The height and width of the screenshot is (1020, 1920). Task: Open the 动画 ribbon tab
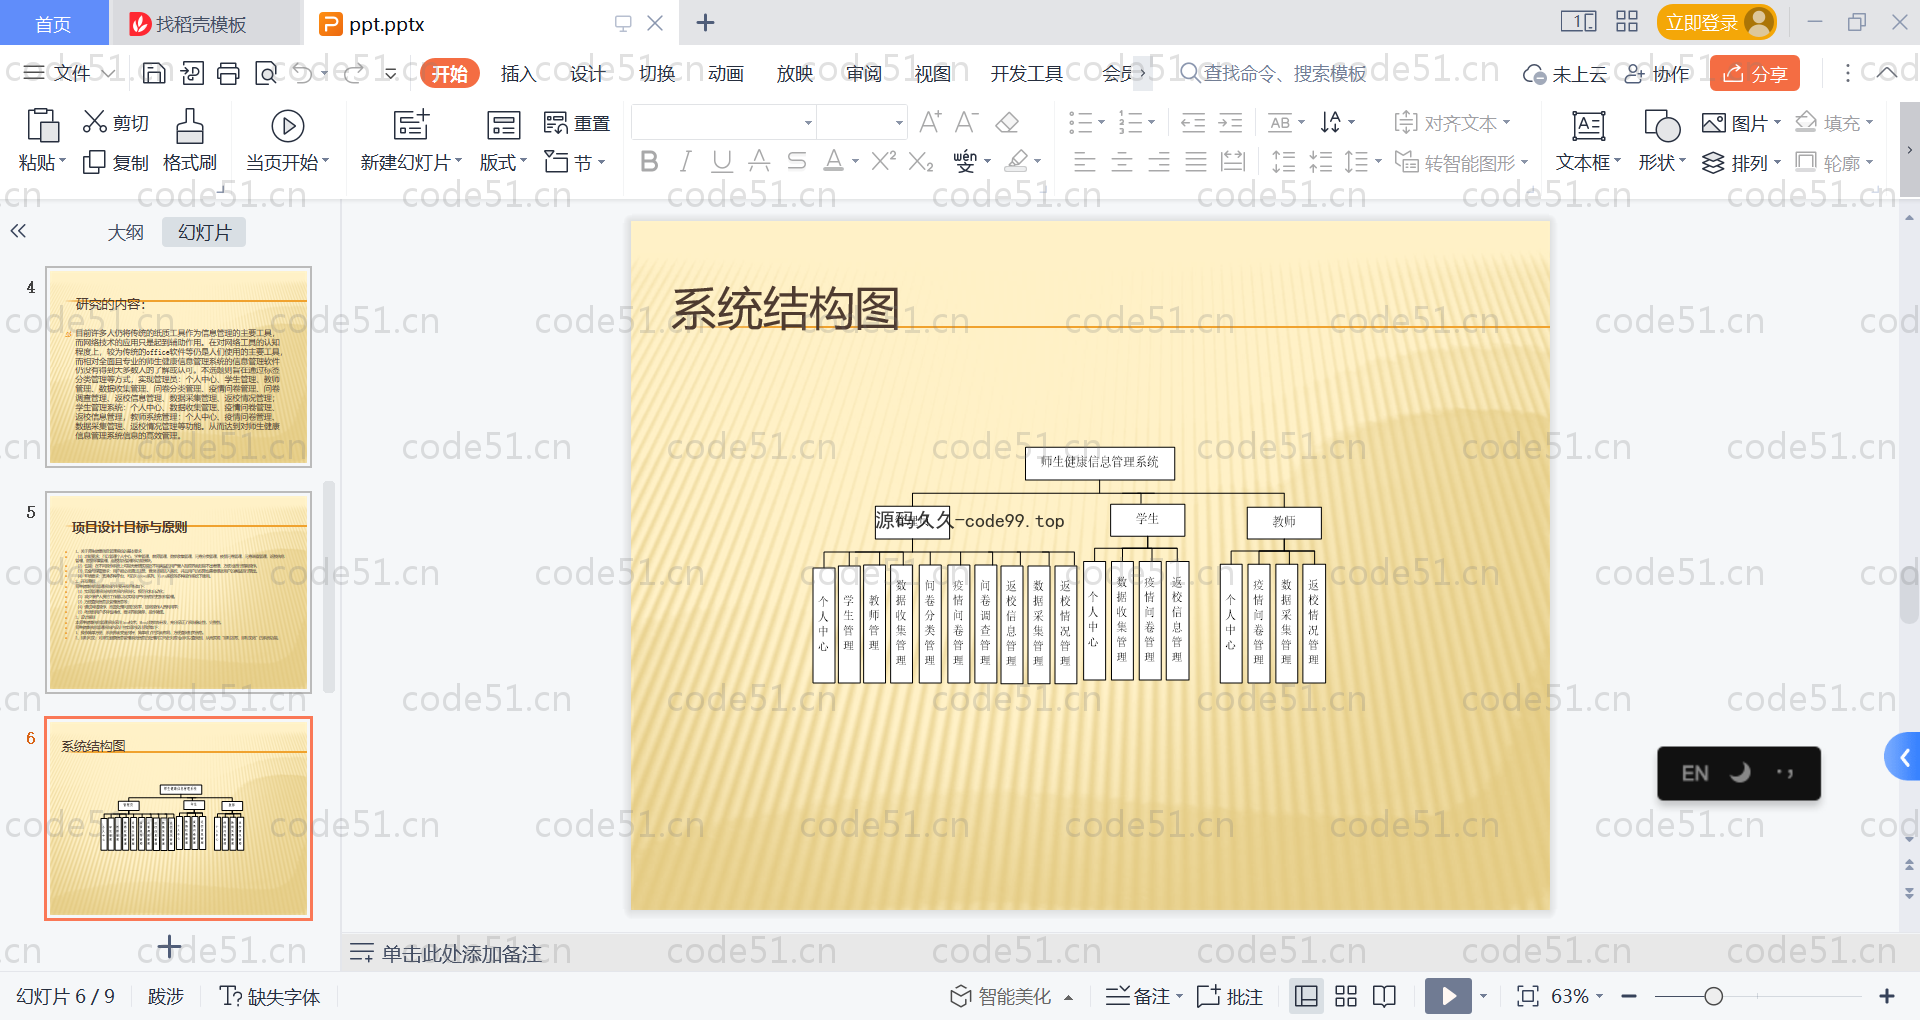(x=726, y=73)
